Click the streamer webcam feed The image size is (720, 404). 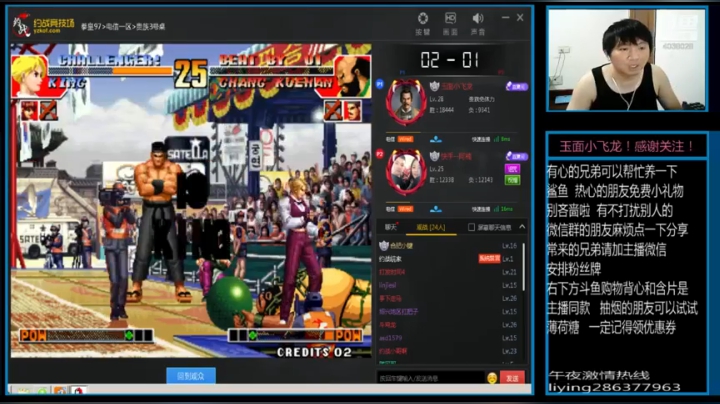(x=627, y=60)
